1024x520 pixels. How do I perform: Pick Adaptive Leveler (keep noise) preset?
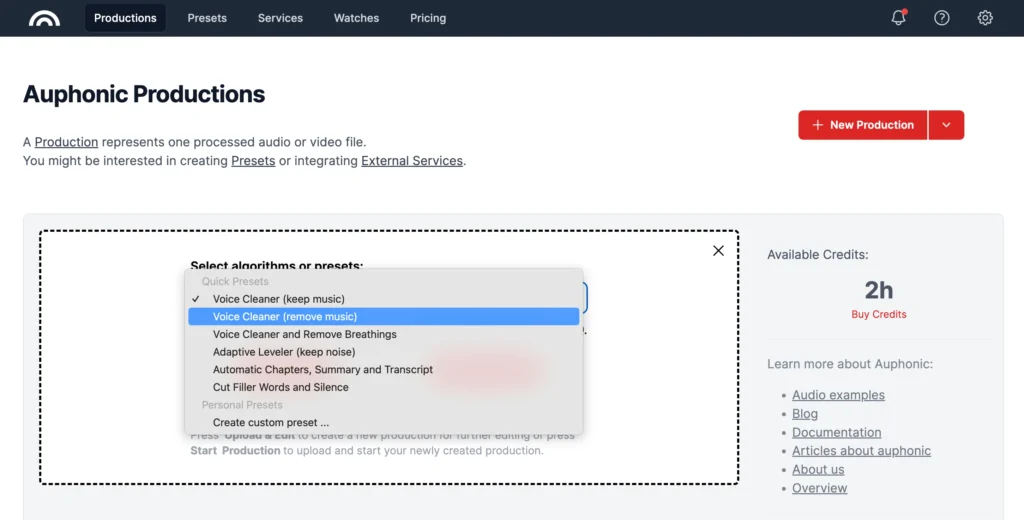283,352
